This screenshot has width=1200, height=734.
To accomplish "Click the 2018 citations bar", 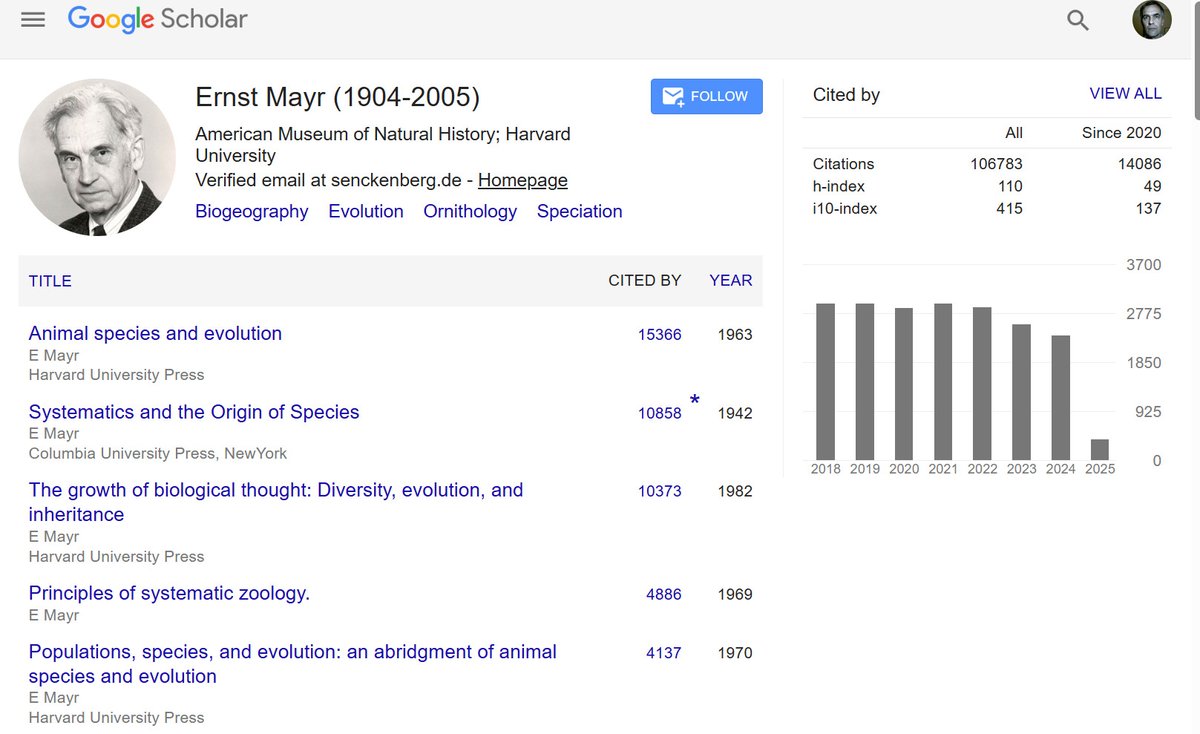I will [825, 381].
